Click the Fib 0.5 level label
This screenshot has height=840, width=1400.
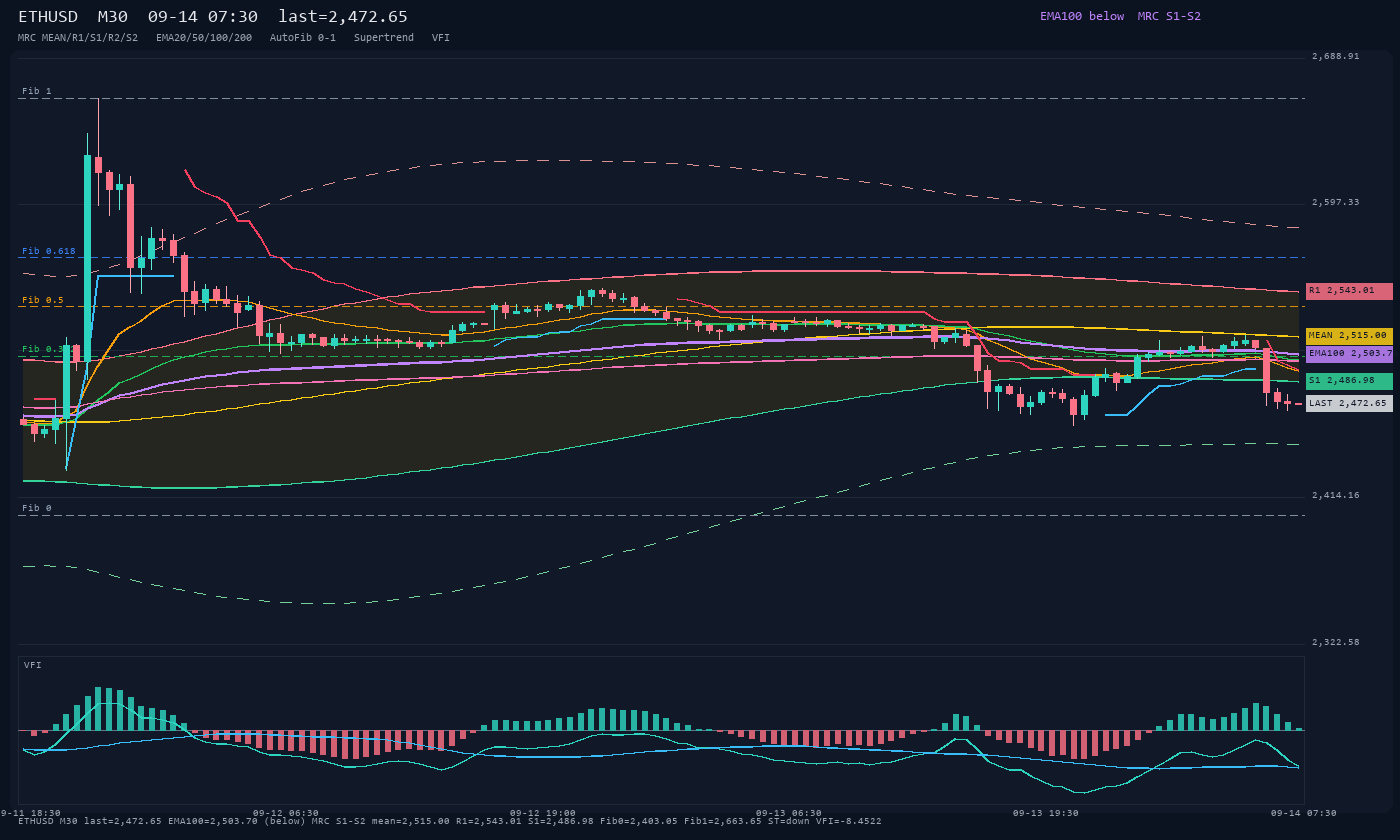pos(43,300)
